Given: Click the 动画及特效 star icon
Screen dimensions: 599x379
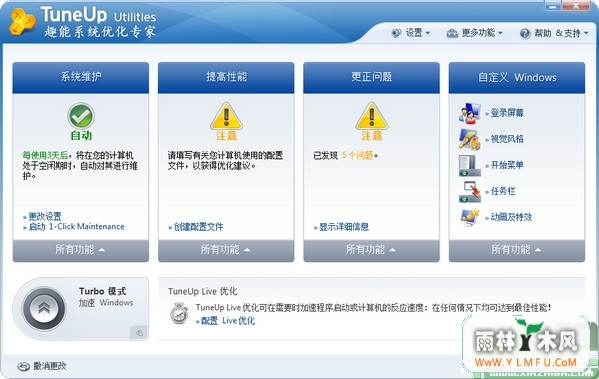Looking at the screenshot, I should 469,217.
